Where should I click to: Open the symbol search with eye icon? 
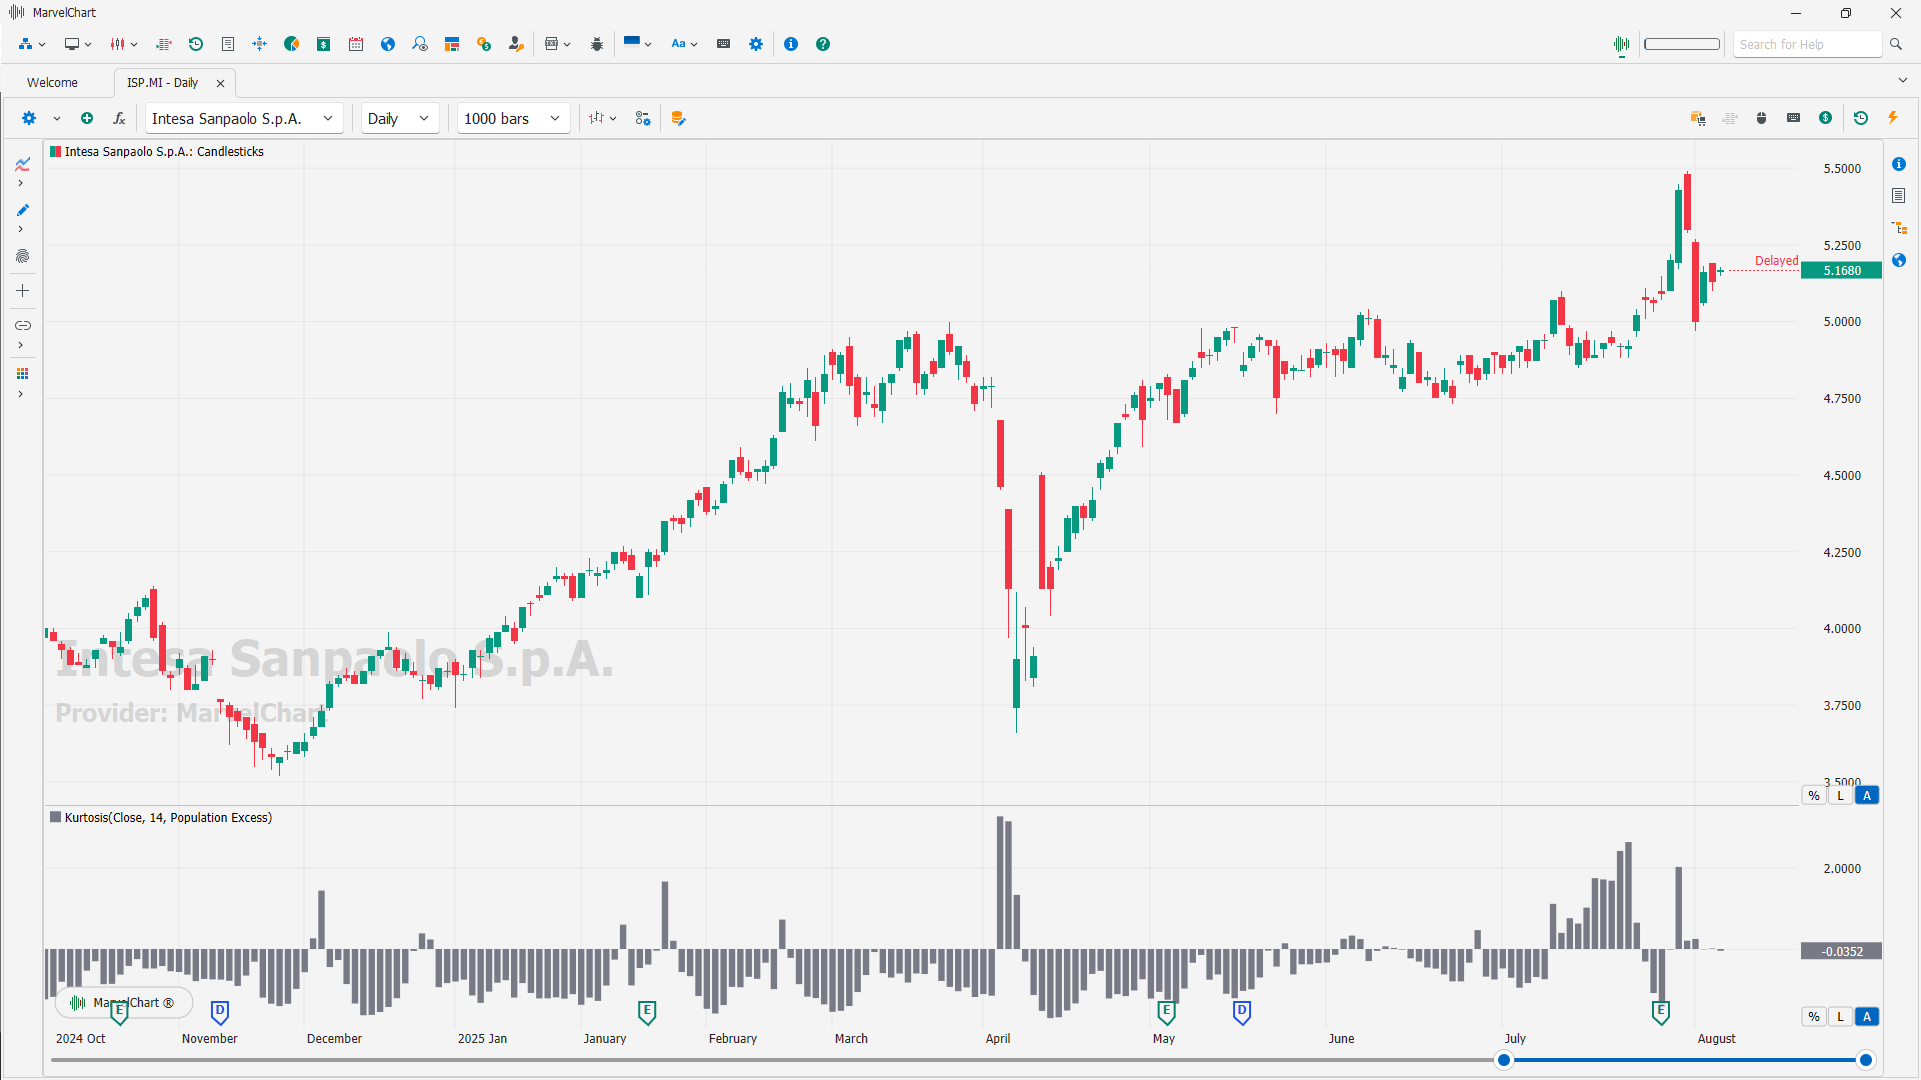point(420,44)
